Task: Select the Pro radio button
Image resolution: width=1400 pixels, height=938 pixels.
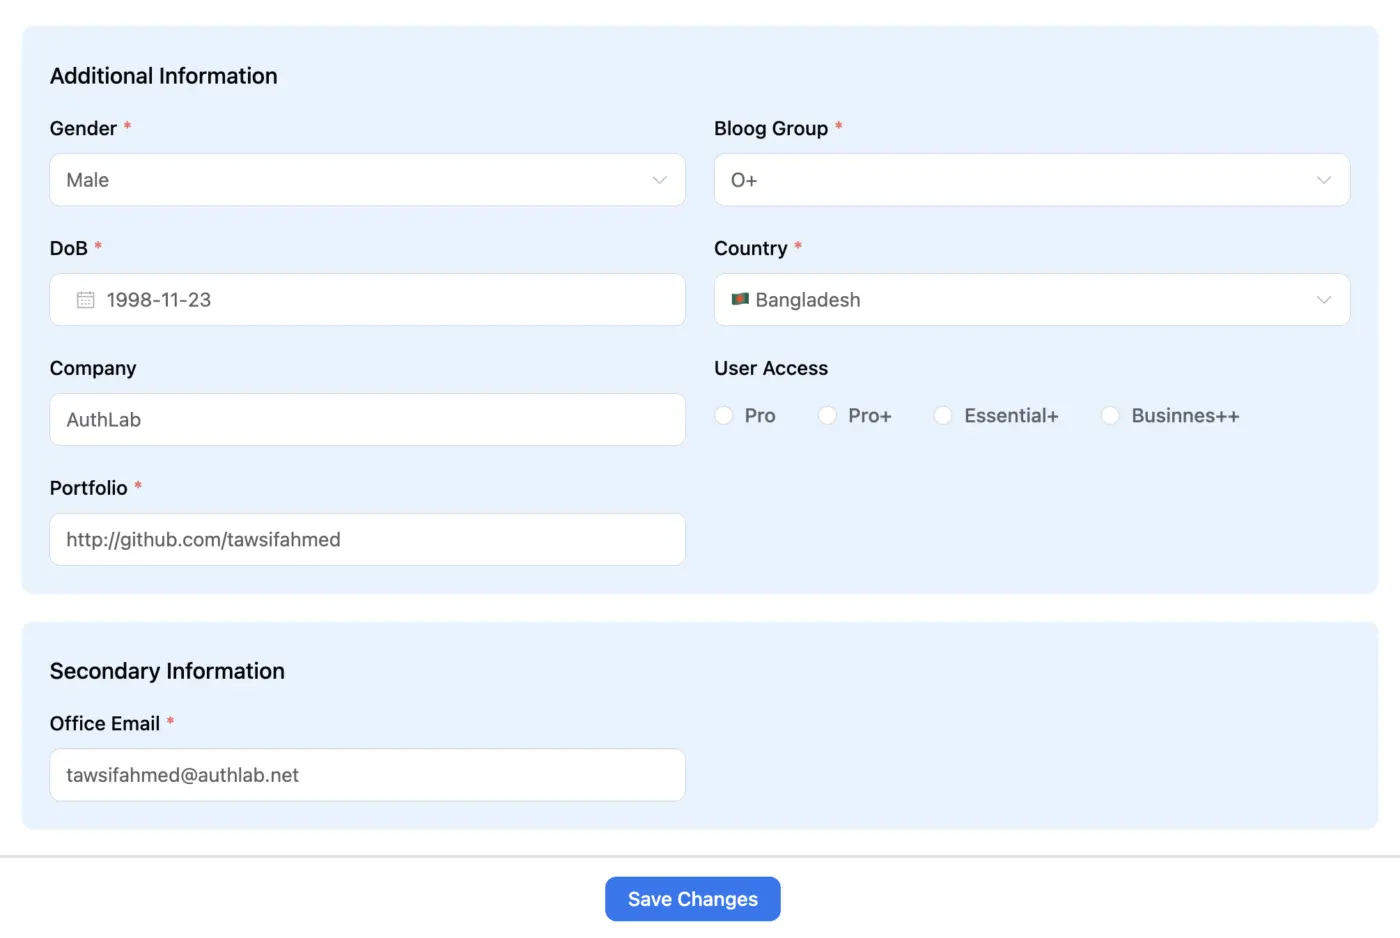Action: [724, 415]
